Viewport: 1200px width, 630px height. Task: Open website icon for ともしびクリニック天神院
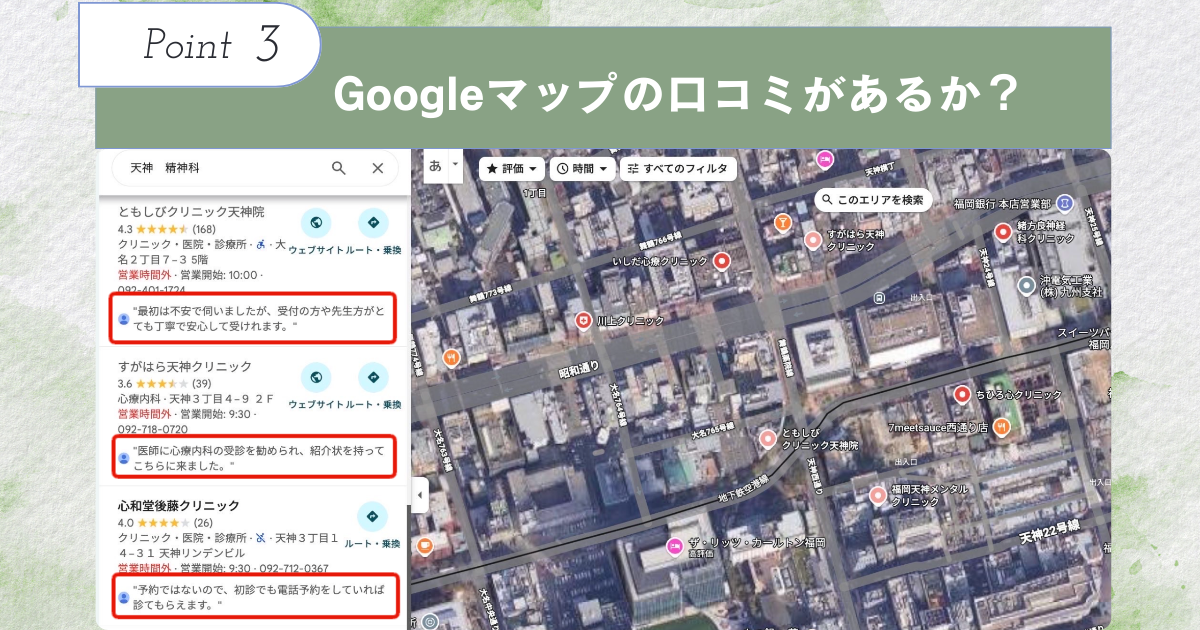(x=316, y=223)
